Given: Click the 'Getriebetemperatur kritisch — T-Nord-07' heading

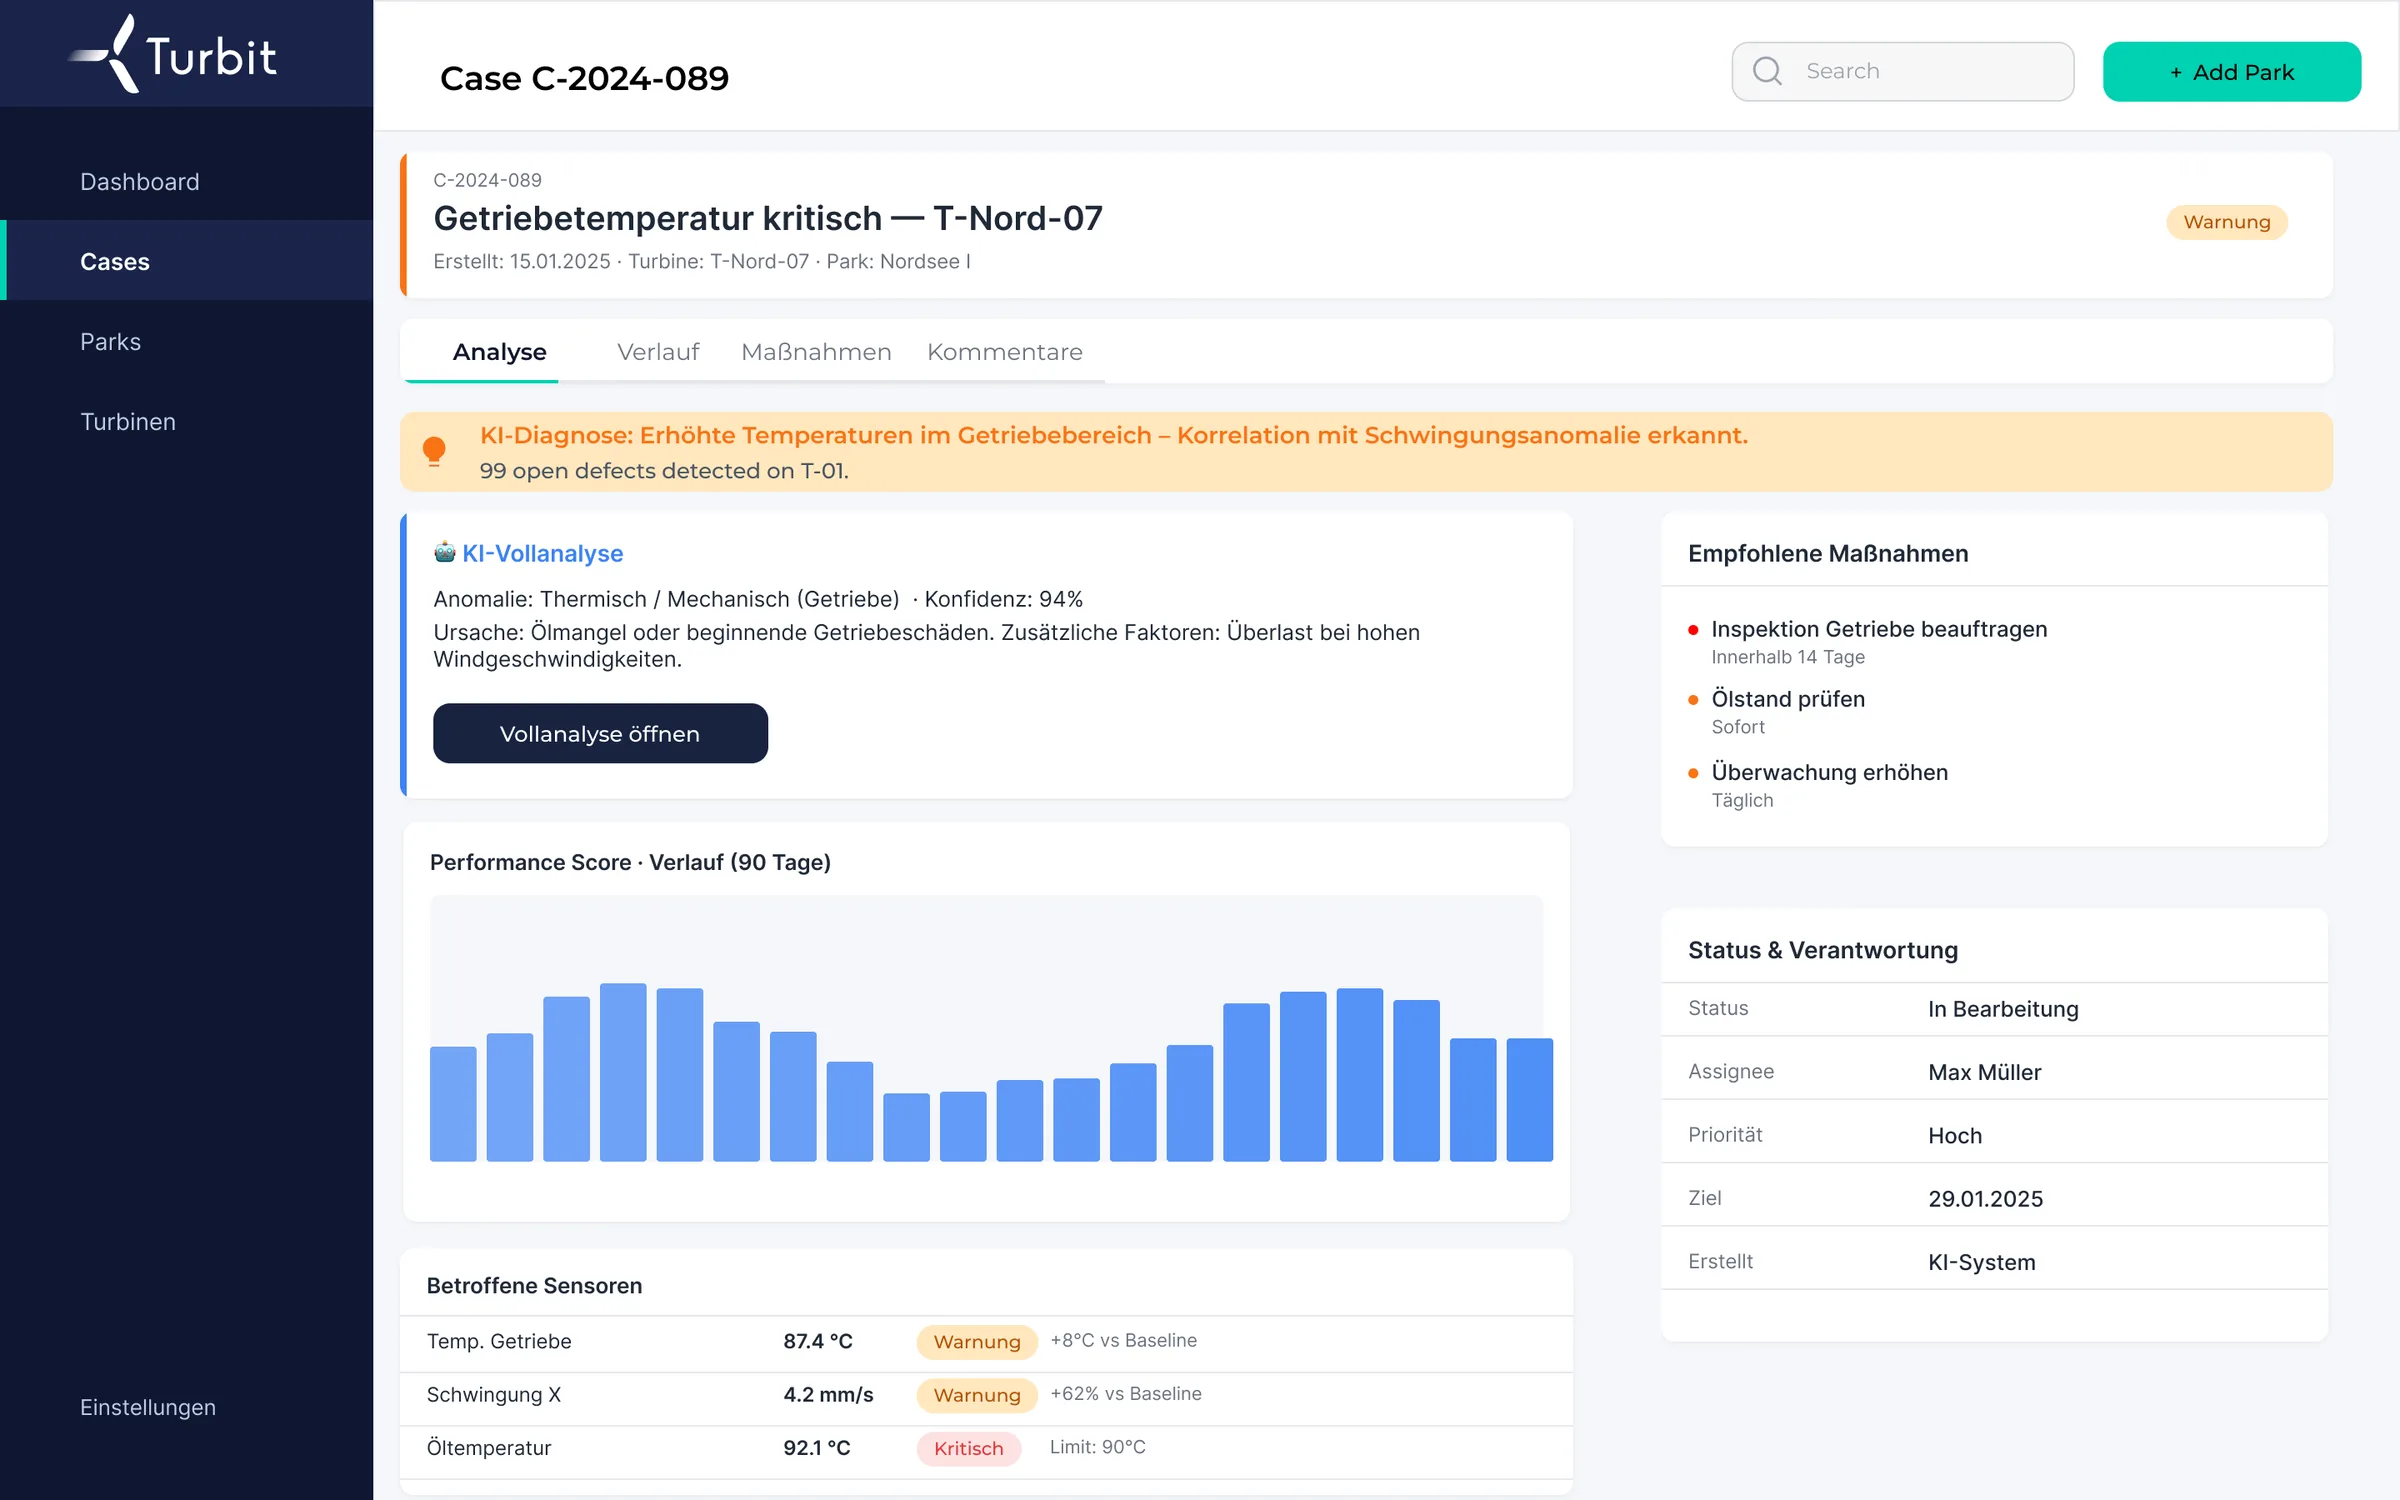Looking at the screenshot, I should coord(768,218).
